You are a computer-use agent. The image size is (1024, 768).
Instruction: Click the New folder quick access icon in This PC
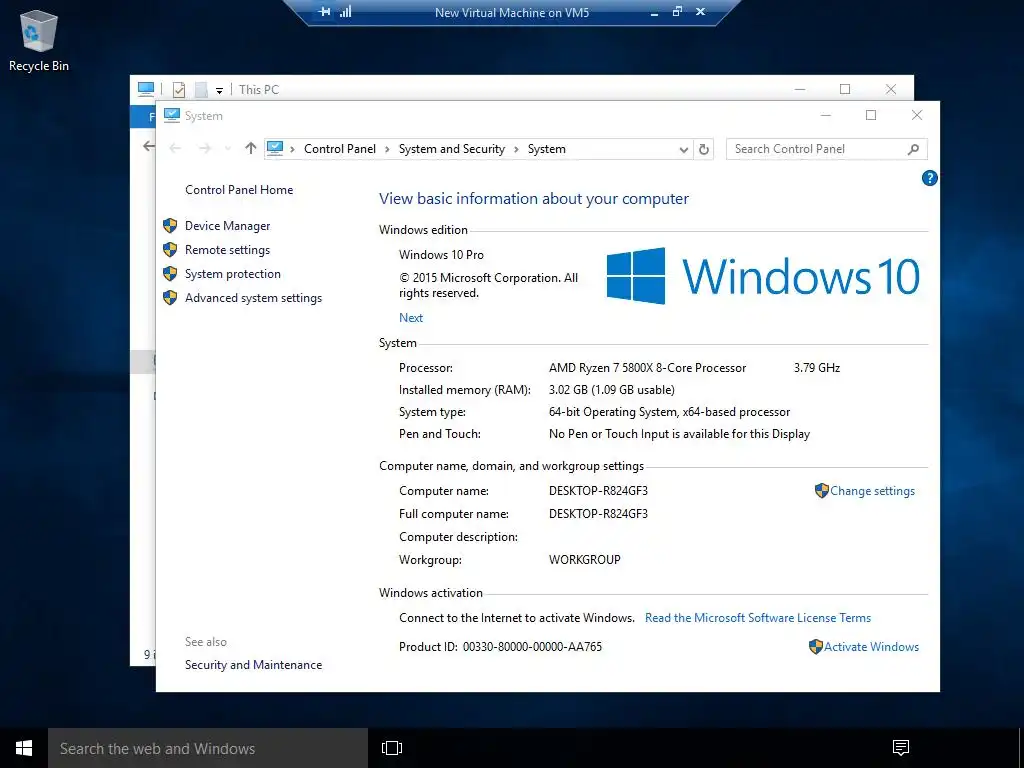point(201,89)
